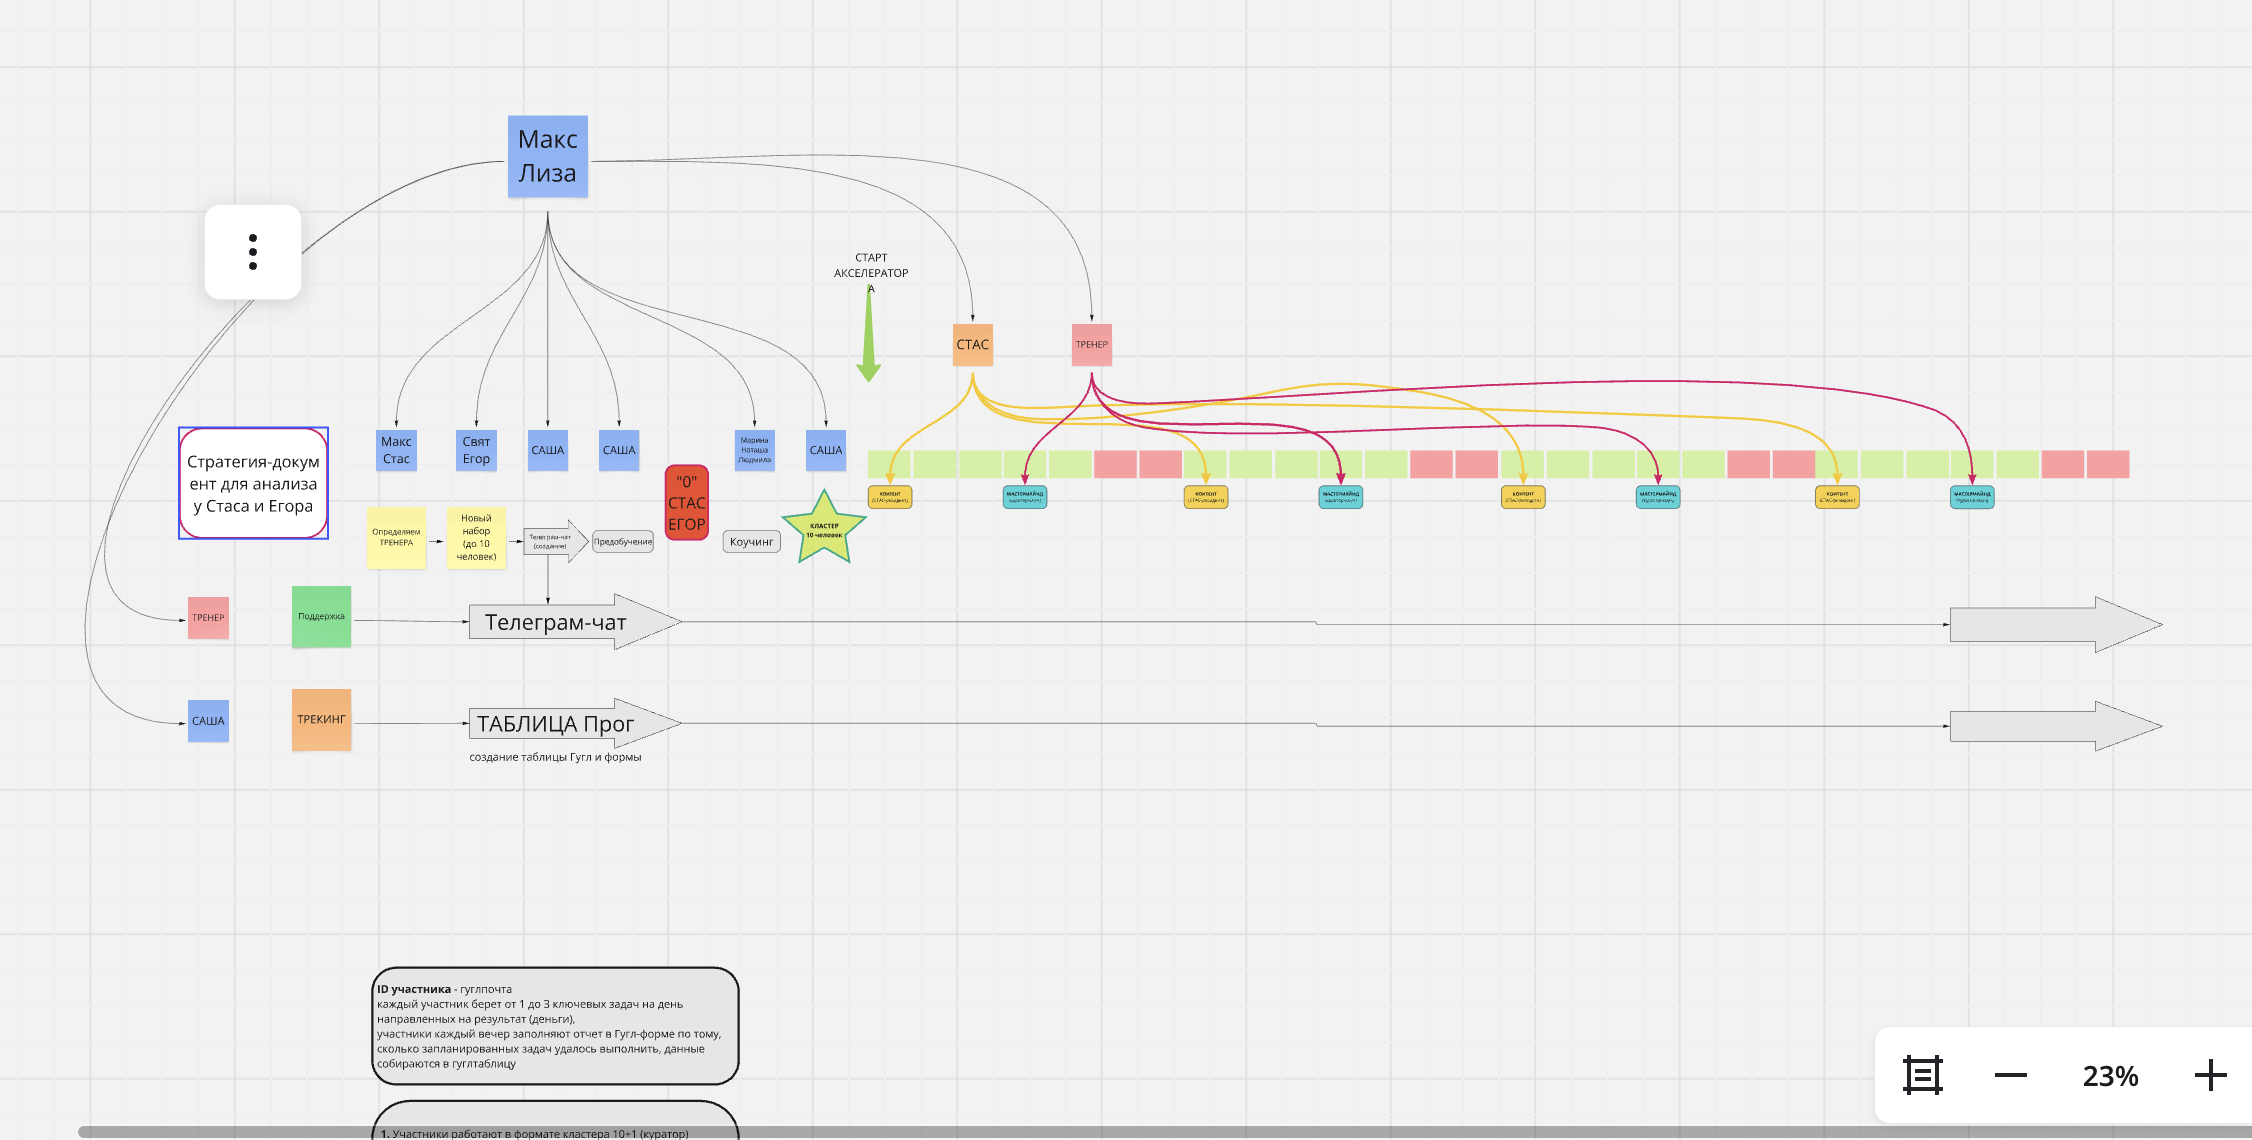The height and width of the screenshot is (1140, 2252).
Task: Zoom in with the plus icon
Action: [2210, 1076]
